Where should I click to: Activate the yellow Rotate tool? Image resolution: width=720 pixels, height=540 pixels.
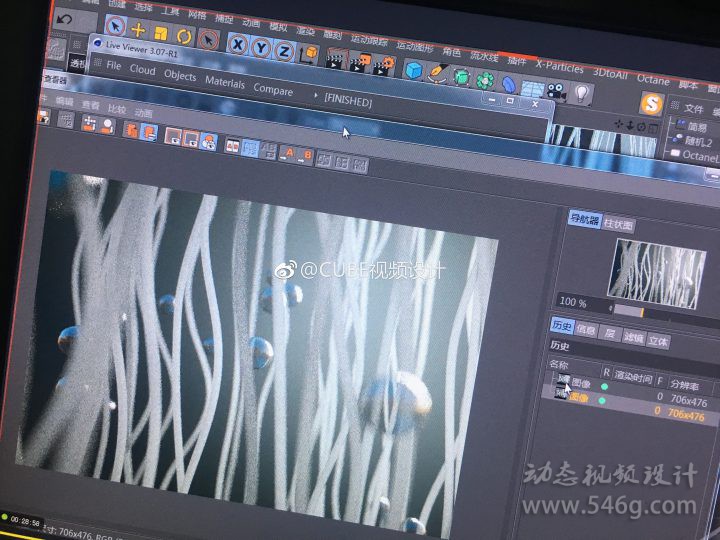point(184,36)
